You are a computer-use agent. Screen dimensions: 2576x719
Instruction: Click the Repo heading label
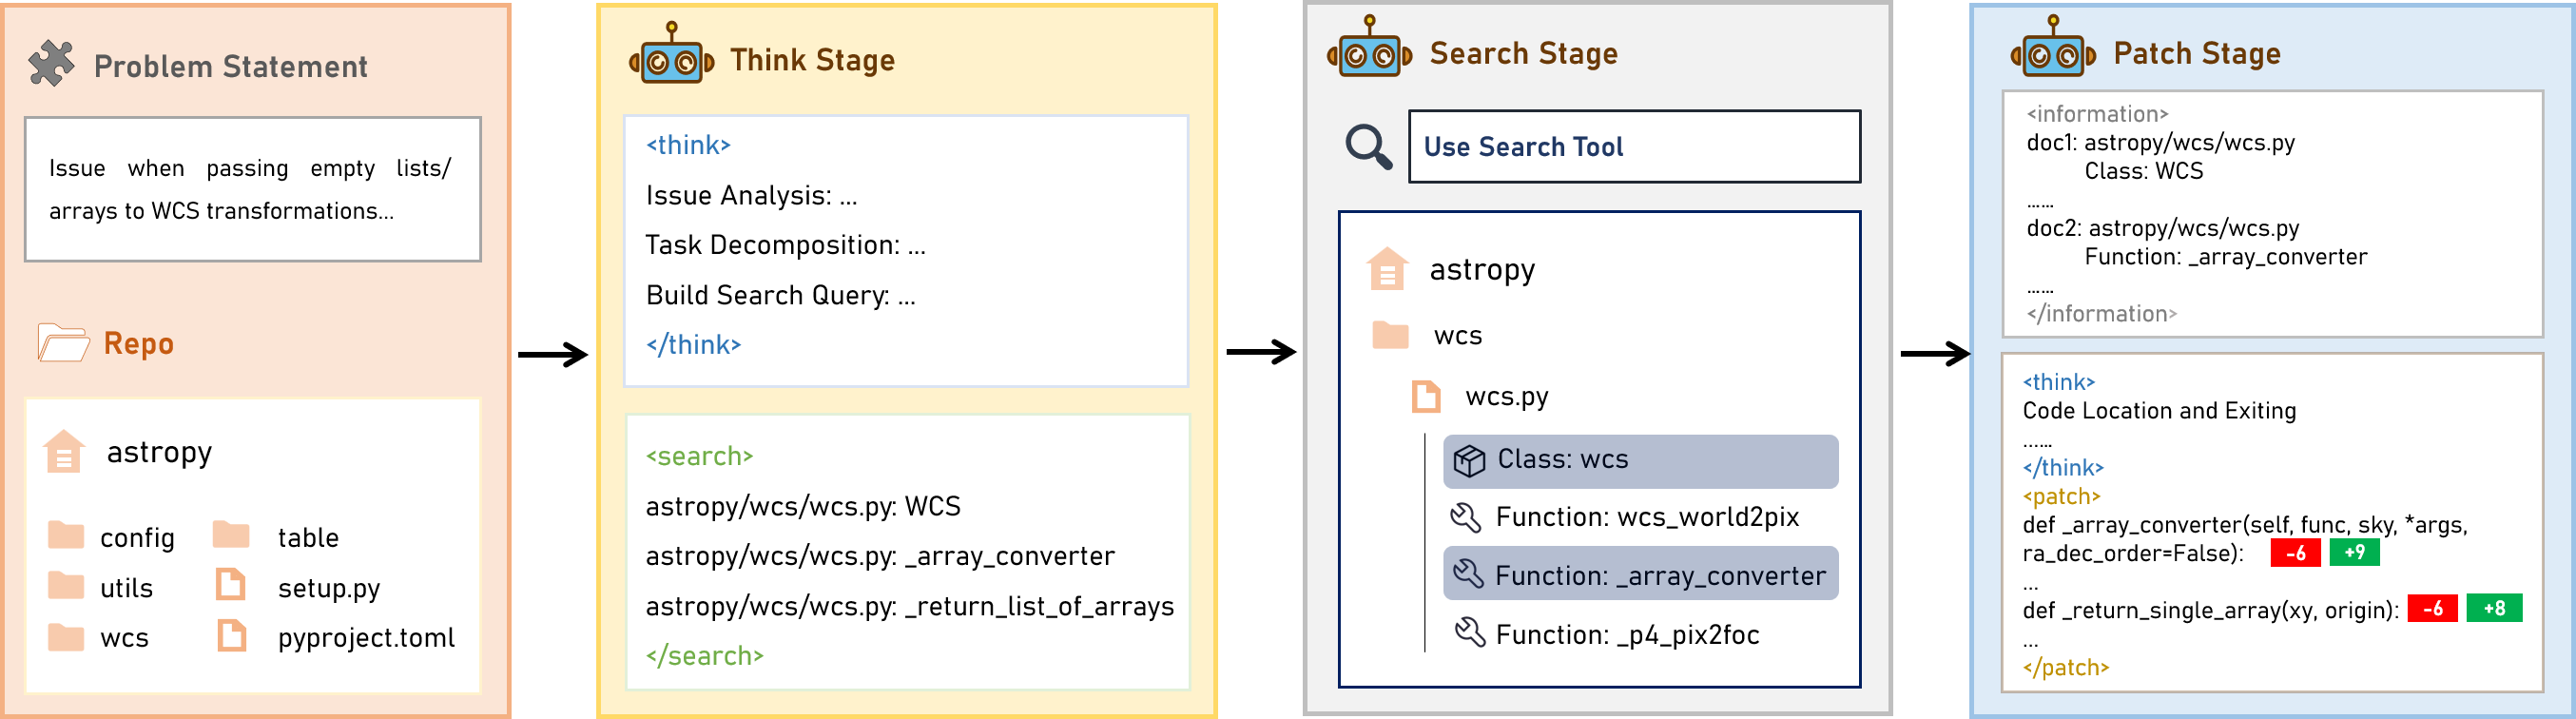[138, 343]
